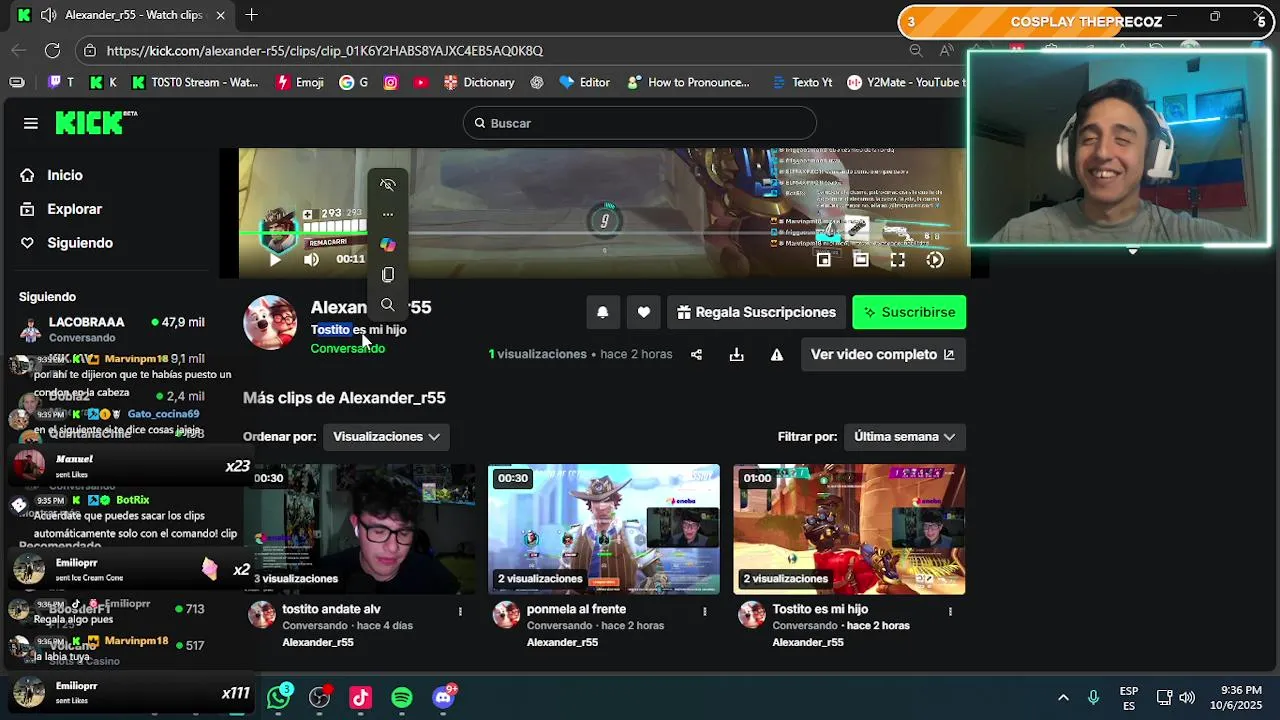Open a new browser tab

coord(251,15)
